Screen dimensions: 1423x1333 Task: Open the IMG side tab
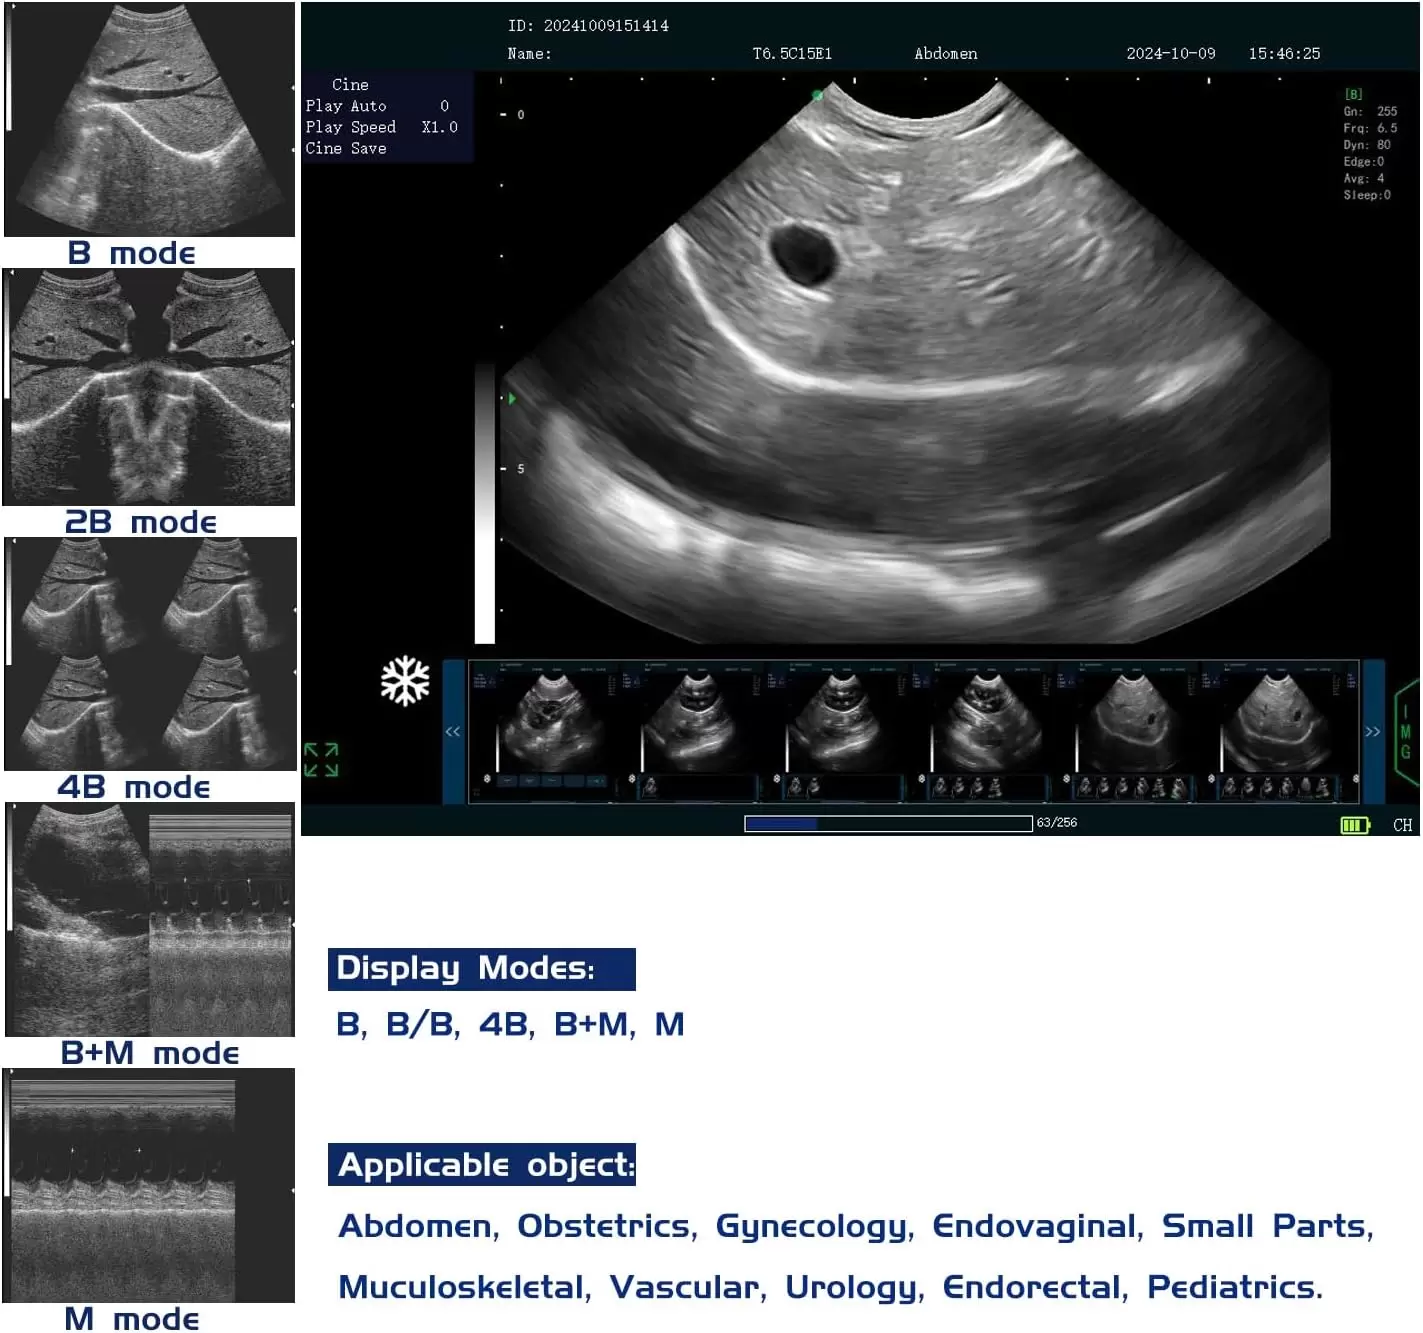[1405, 730]
